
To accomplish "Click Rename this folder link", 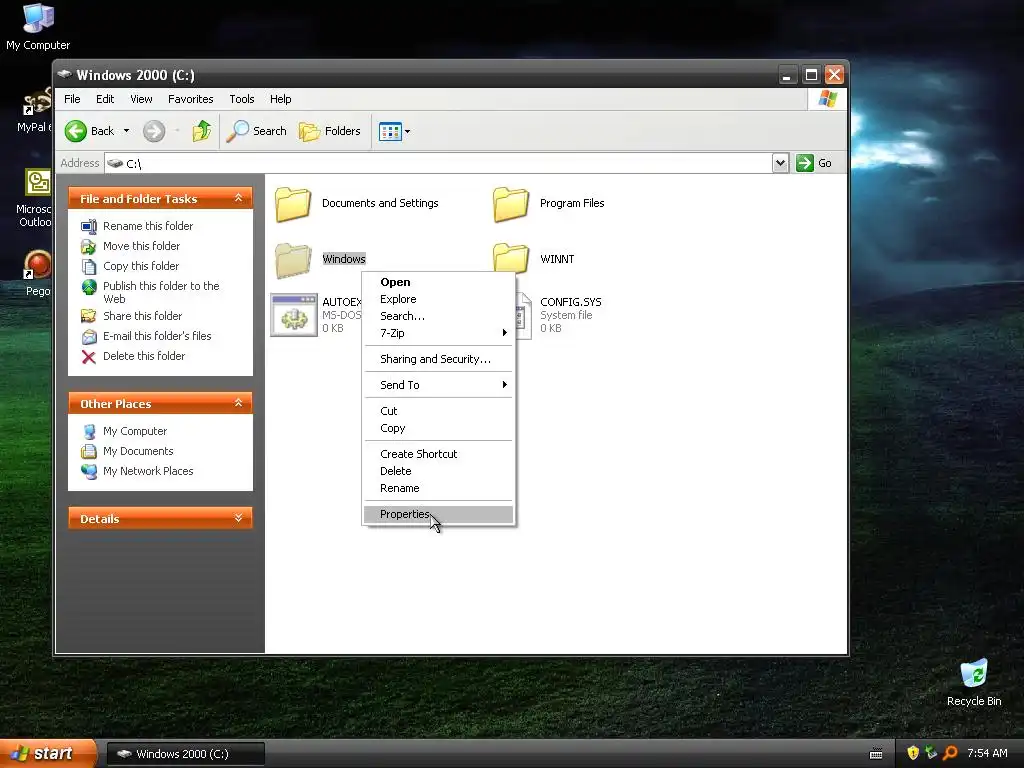I will point(148,226).
